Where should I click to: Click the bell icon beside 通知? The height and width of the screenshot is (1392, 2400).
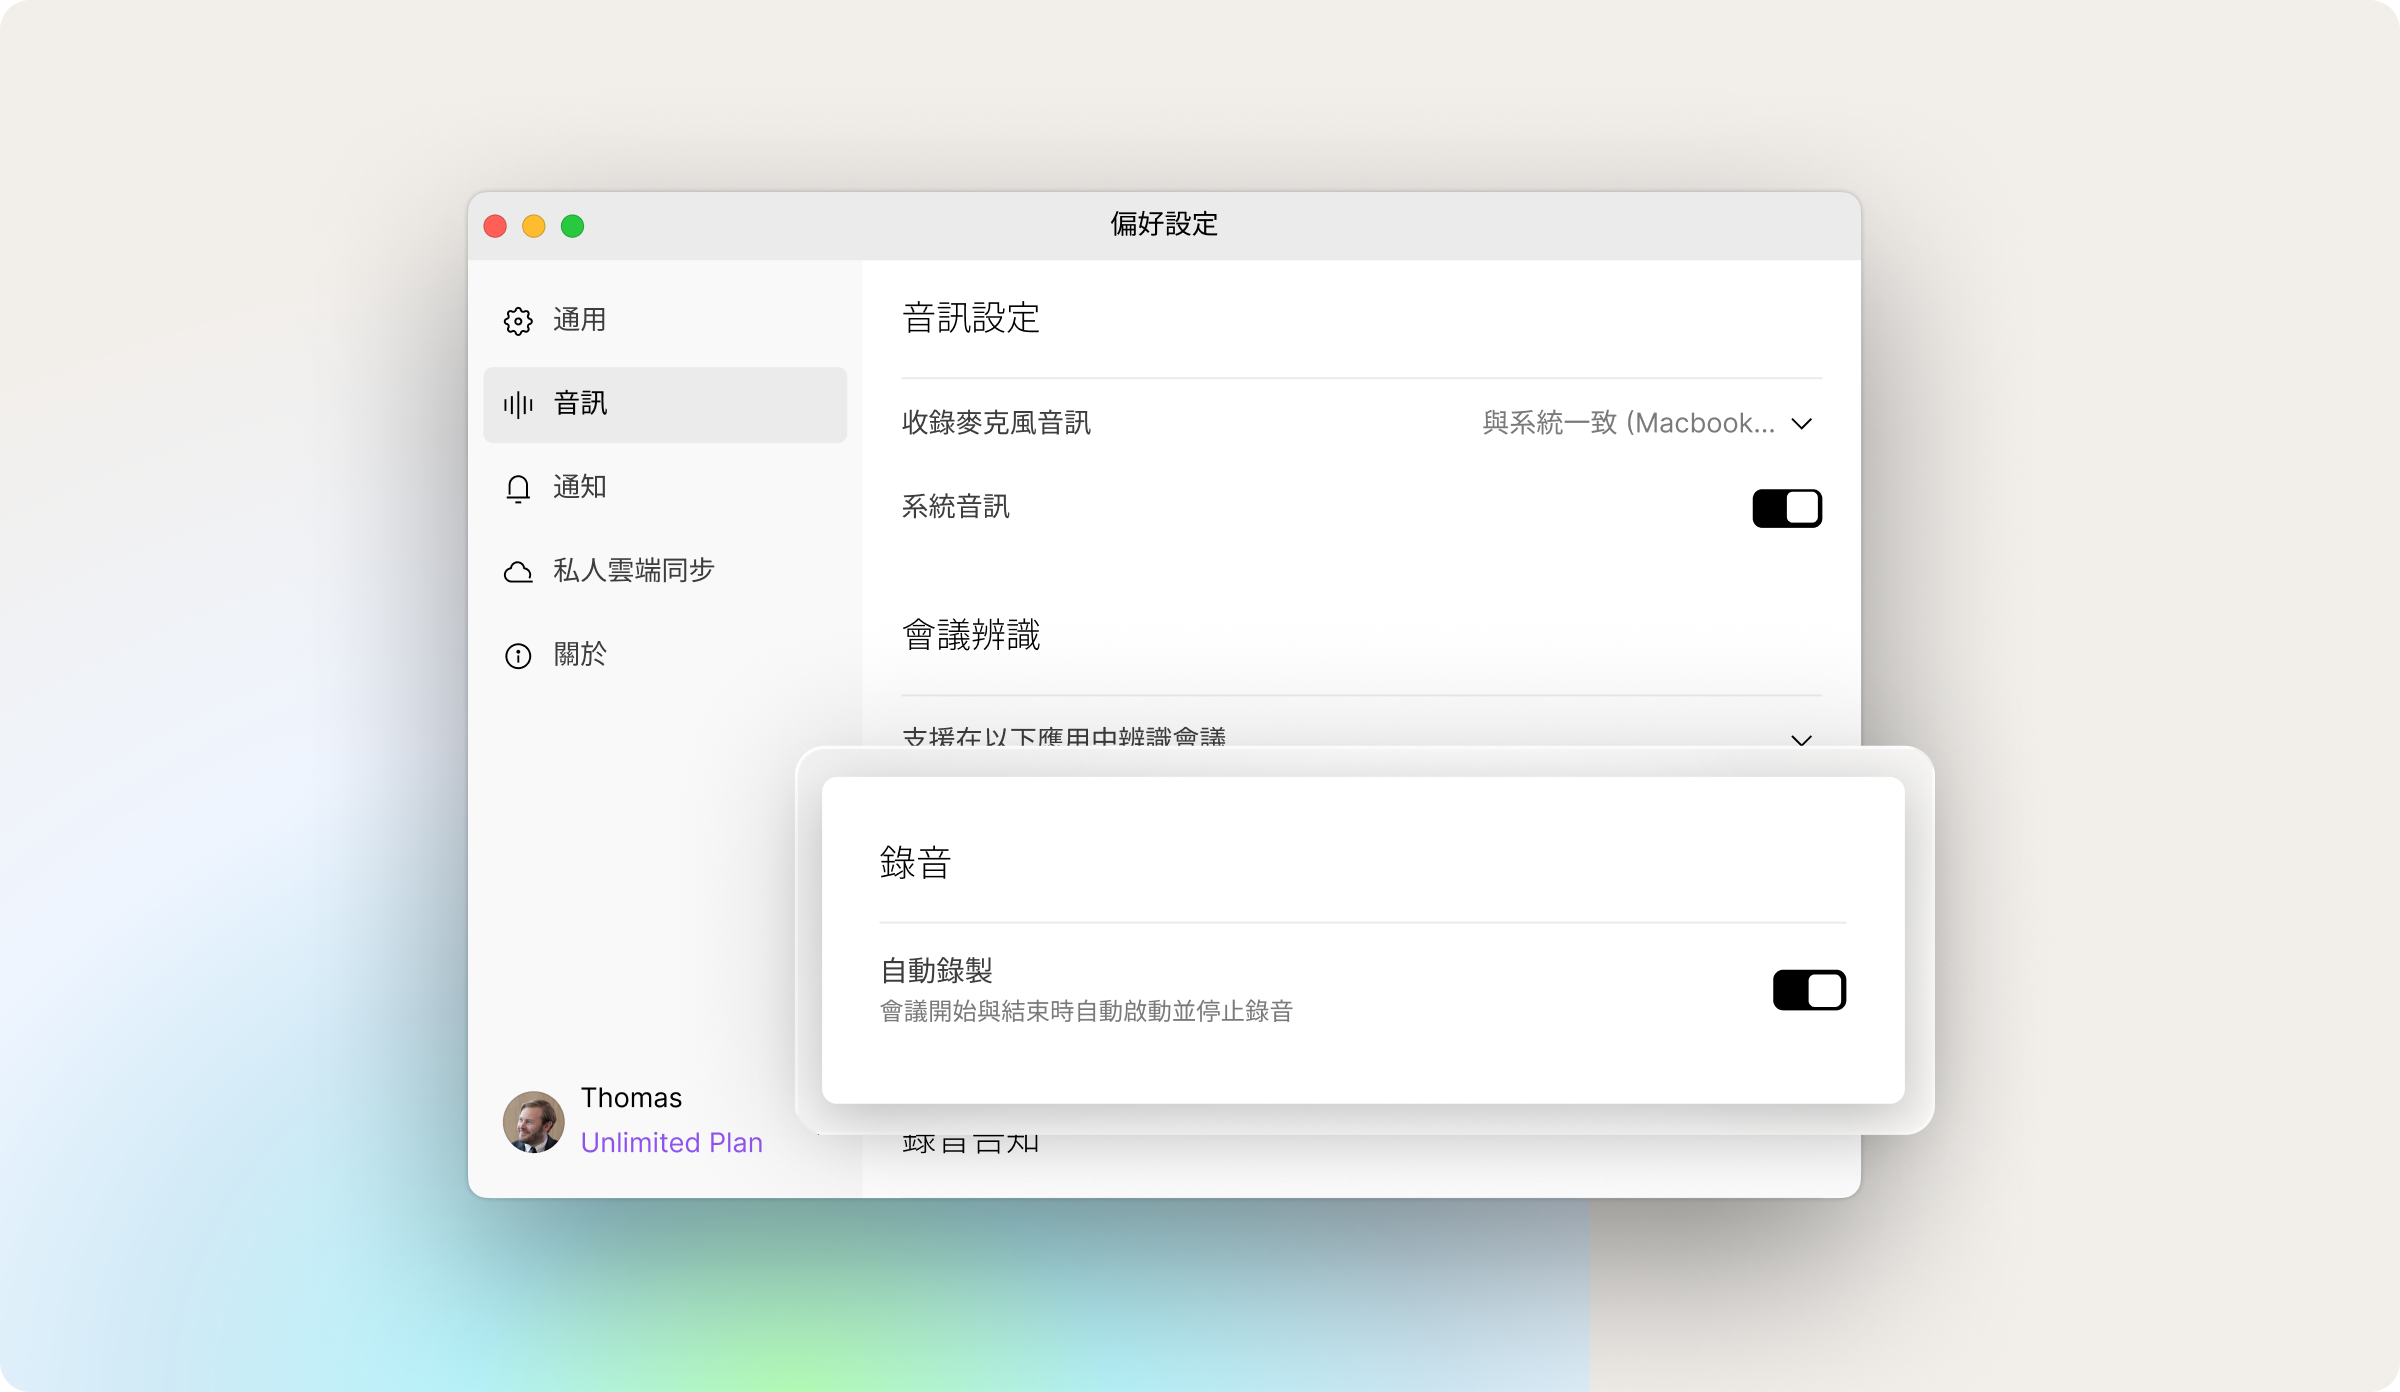point(518,488)
